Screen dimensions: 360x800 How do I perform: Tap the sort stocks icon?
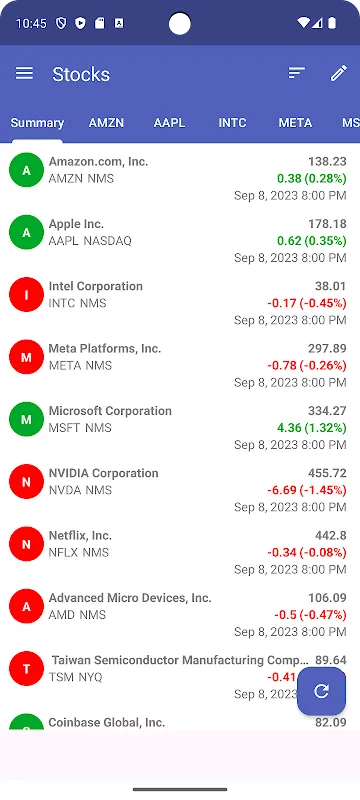coord(296,73)
